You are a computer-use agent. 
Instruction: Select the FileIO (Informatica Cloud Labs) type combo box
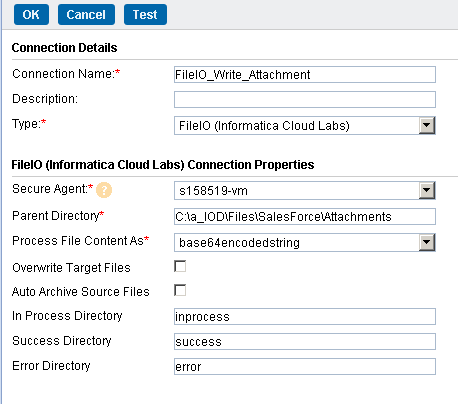305,126
